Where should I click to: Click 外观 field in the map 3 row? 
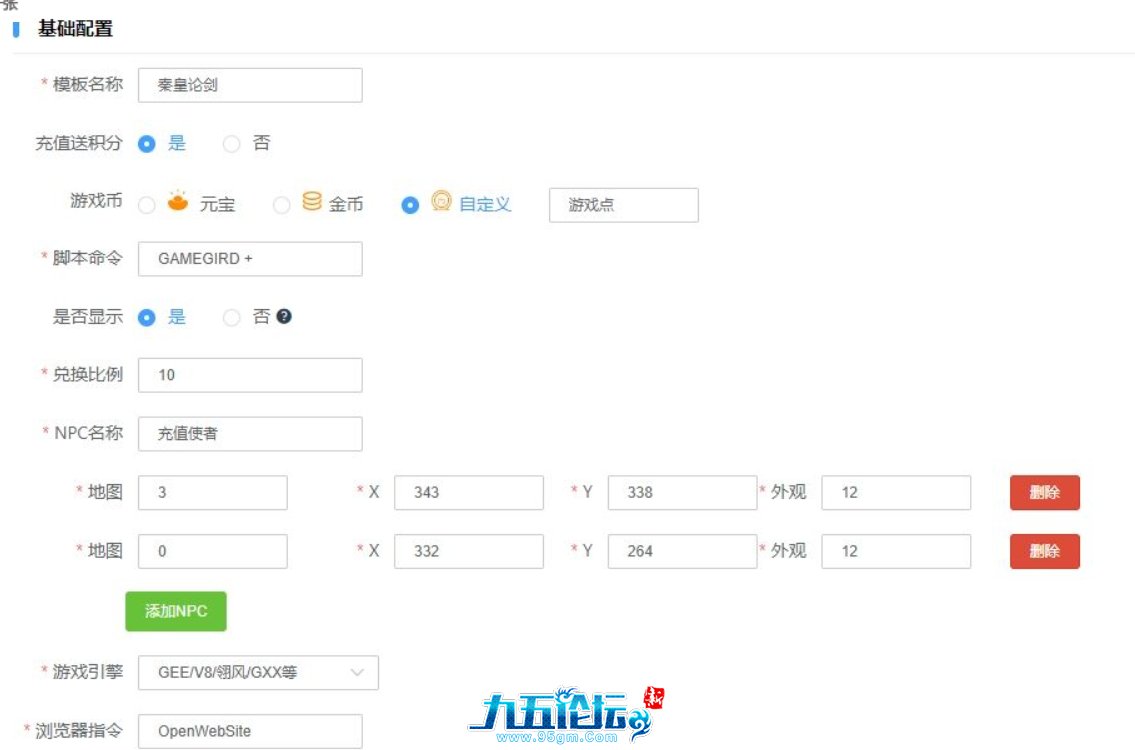click(x=896, y=492)
